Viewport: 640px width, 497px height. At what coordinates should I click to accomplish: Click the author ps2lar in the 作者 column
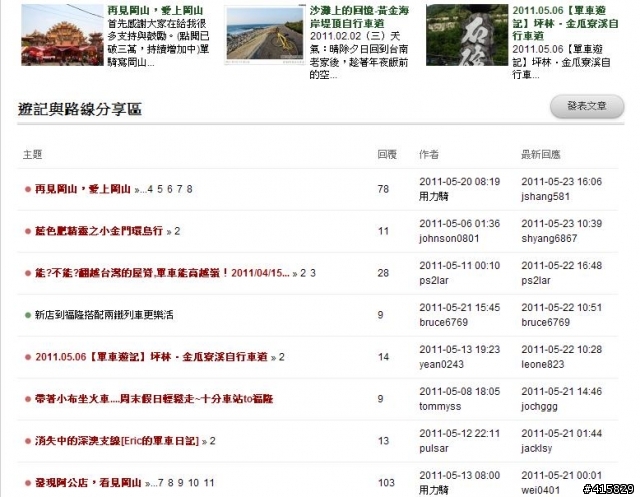click(x=433, y=281)
